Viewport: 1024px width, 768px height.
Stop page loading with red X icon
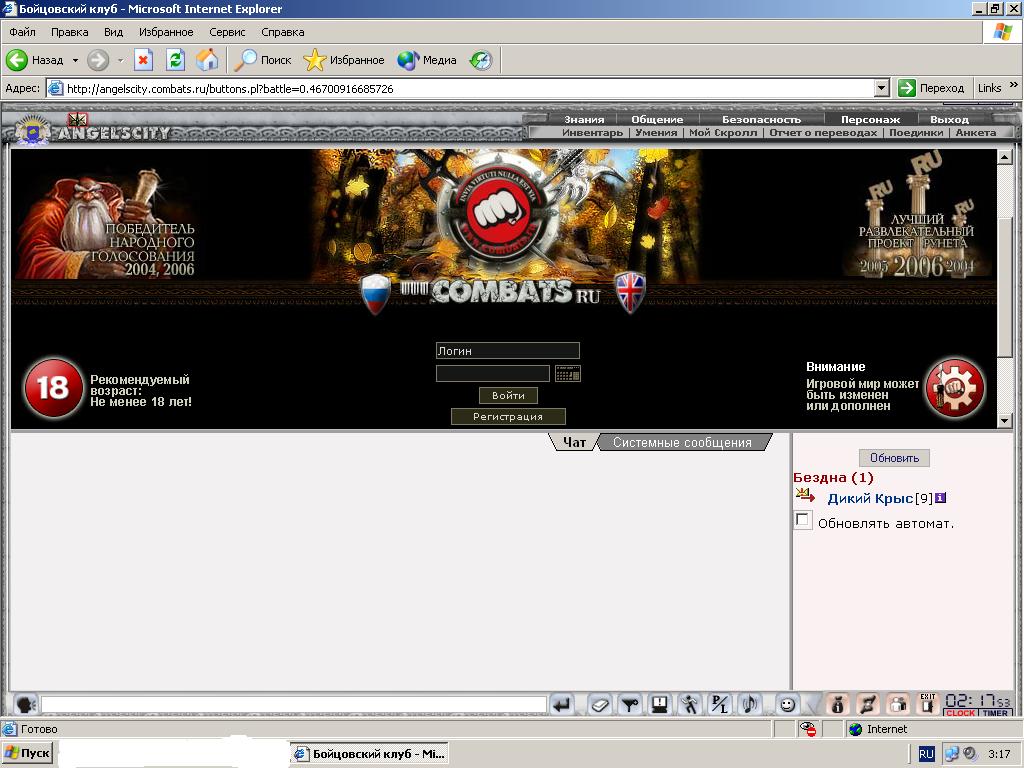point(143,60)
